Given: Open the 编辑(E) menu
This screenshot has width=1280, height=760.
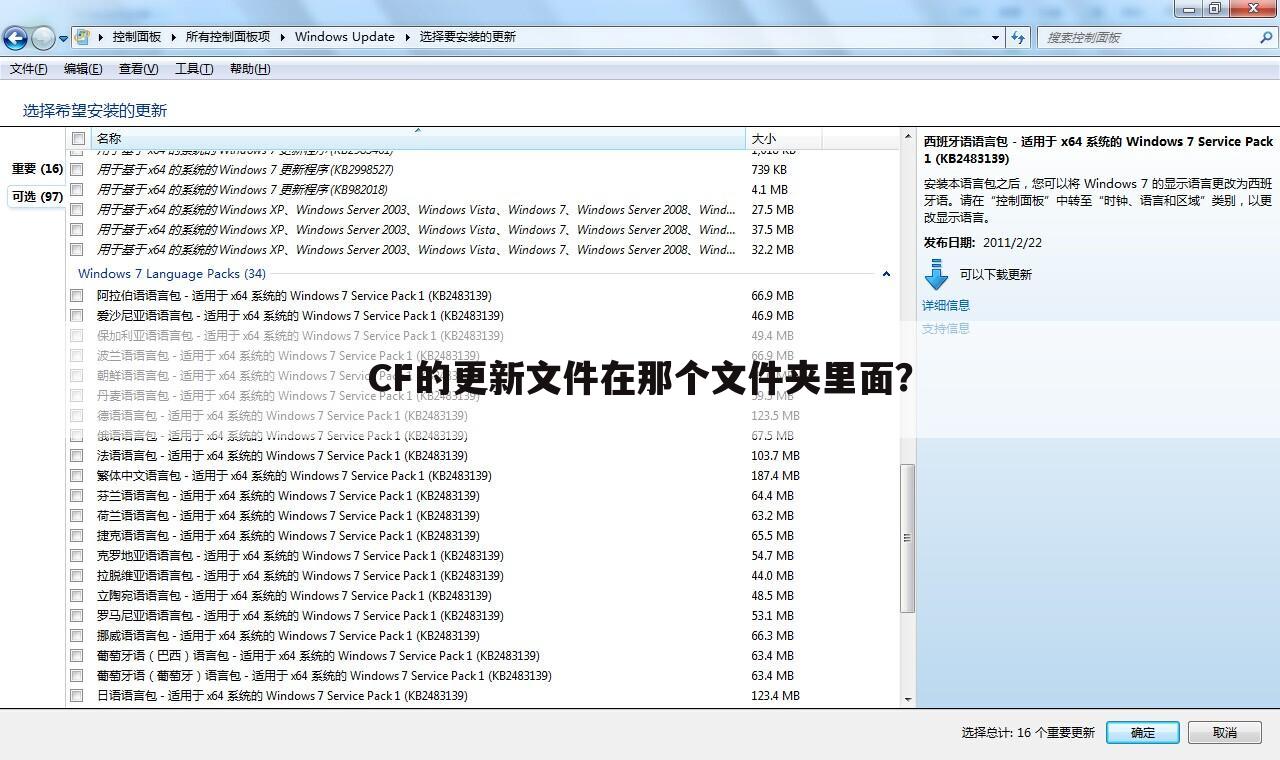Looking at the screenshot, I should 83,69.
